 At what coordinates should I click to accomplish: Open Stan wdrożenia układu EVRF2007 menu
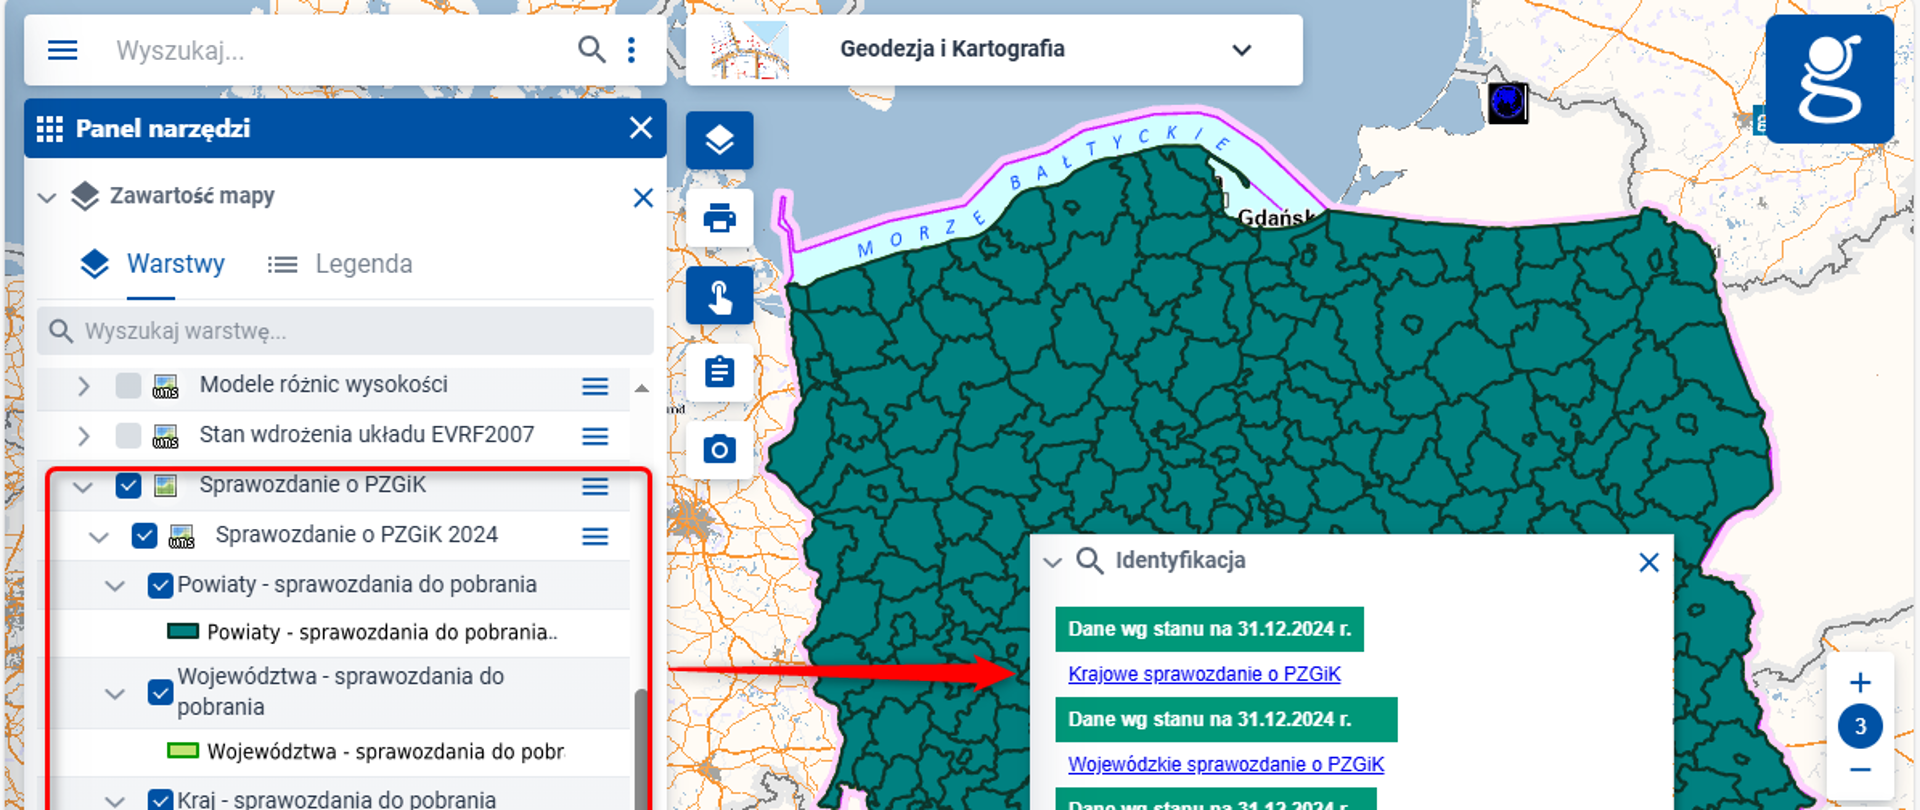(x=595, y=437)
